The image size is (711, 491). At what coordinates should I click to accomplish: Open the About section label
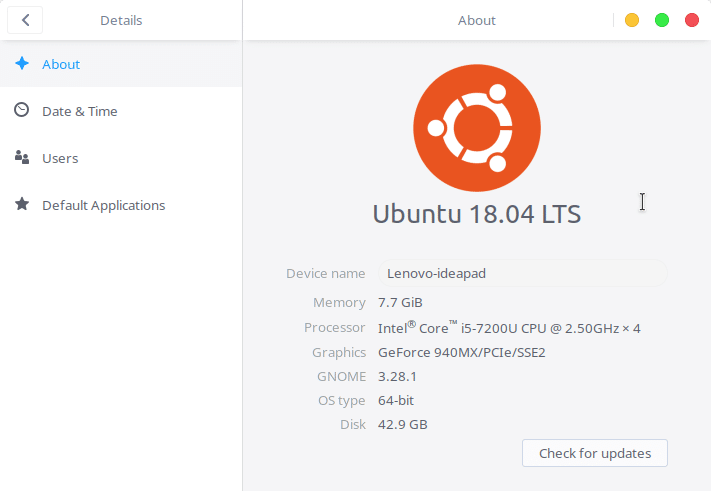click(x=61, y=64)
